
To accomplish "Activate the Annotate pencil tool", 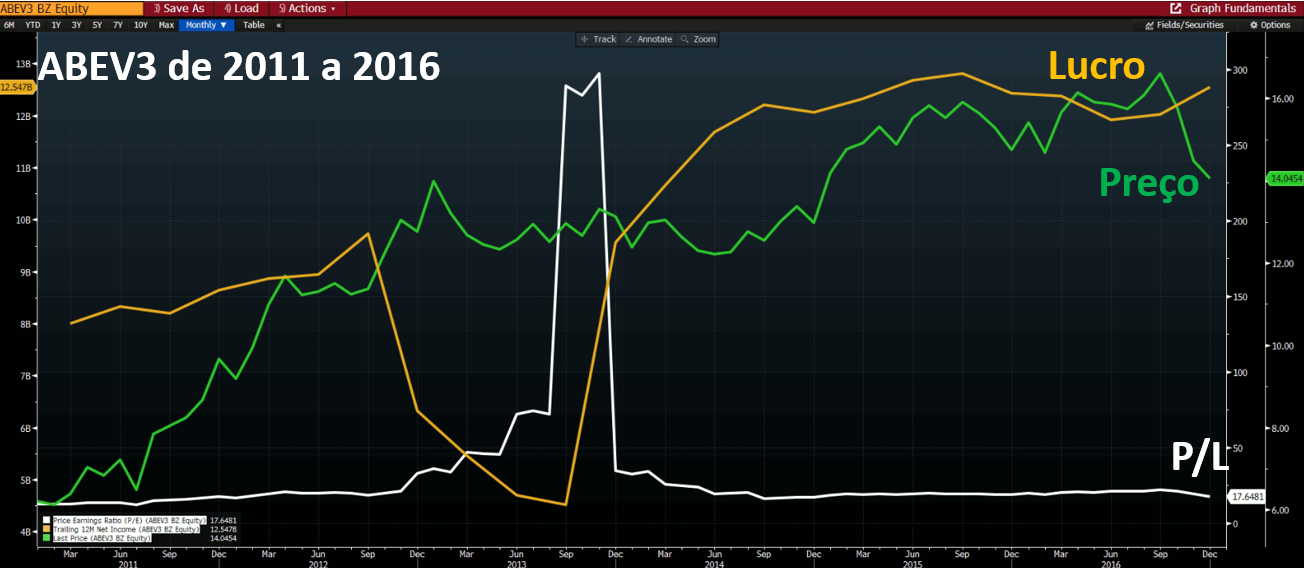I will (648, 39).
